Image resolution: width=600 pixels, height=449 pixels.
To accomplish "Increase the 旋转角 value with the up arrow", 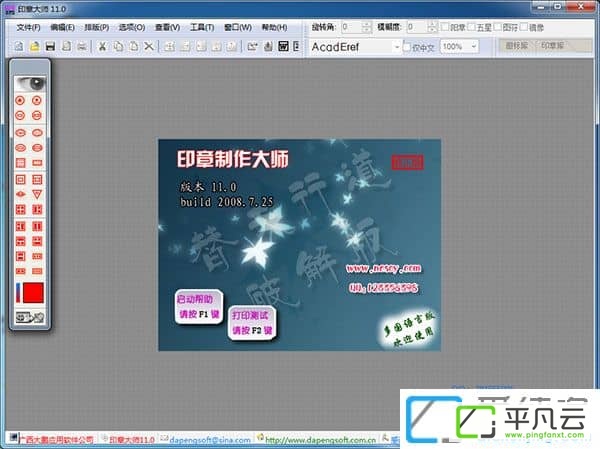I will coord(367,24).
